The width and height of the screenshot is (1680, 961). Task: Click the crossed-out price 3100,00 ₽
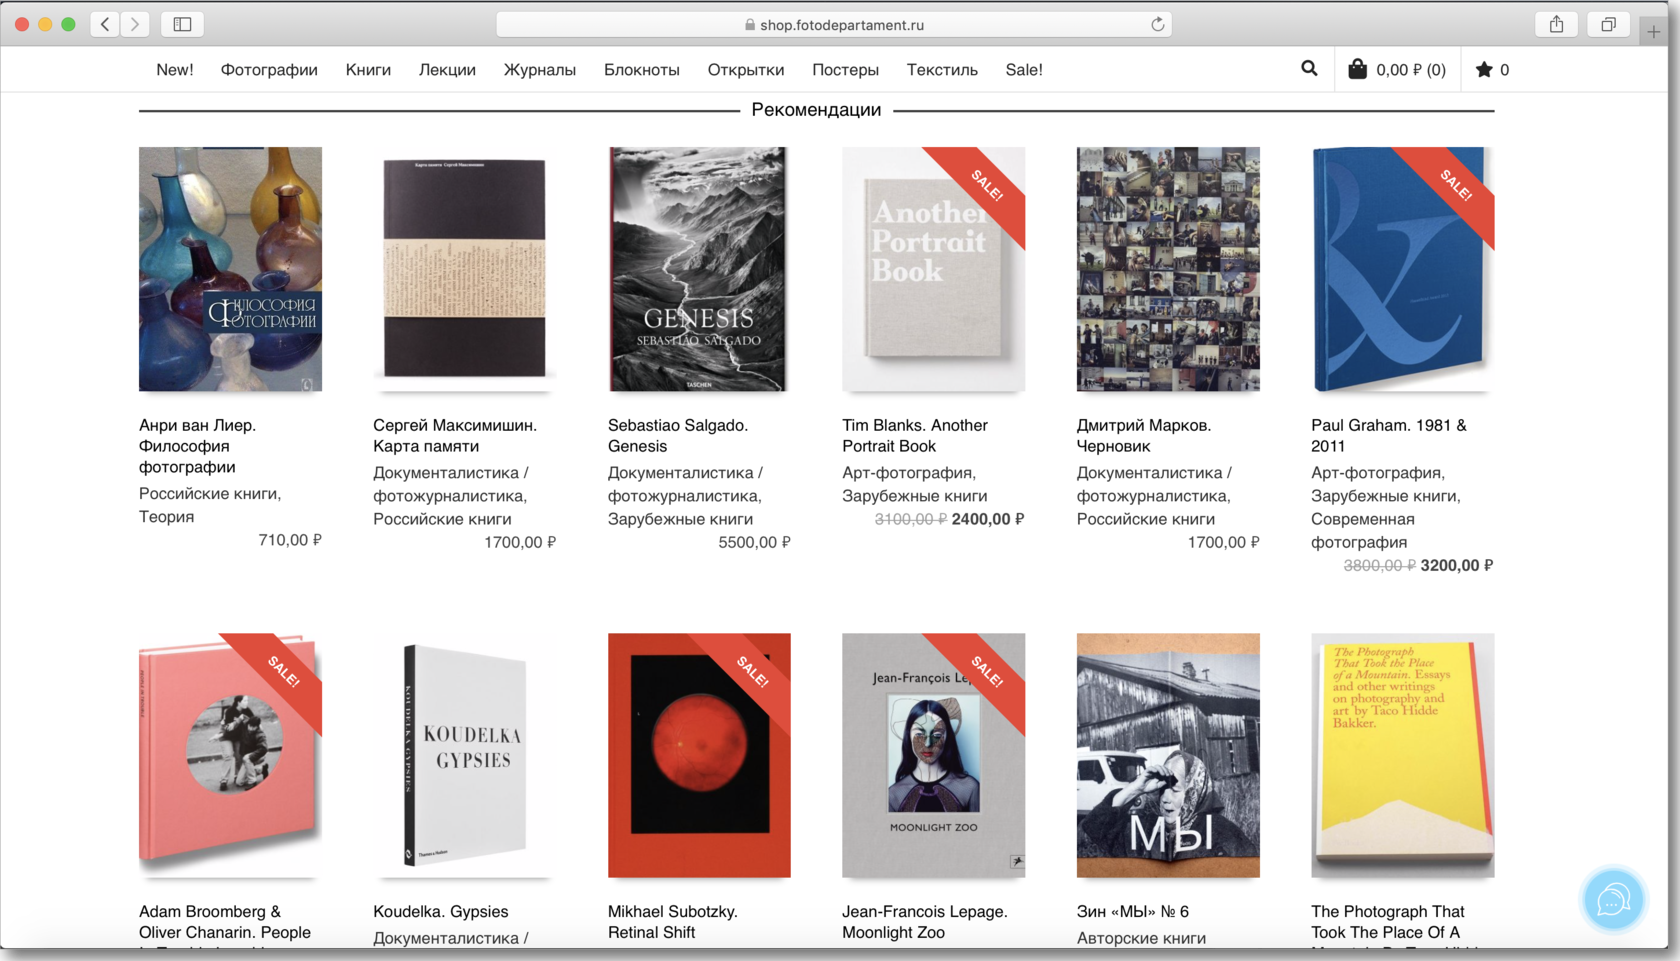[911, 519]
